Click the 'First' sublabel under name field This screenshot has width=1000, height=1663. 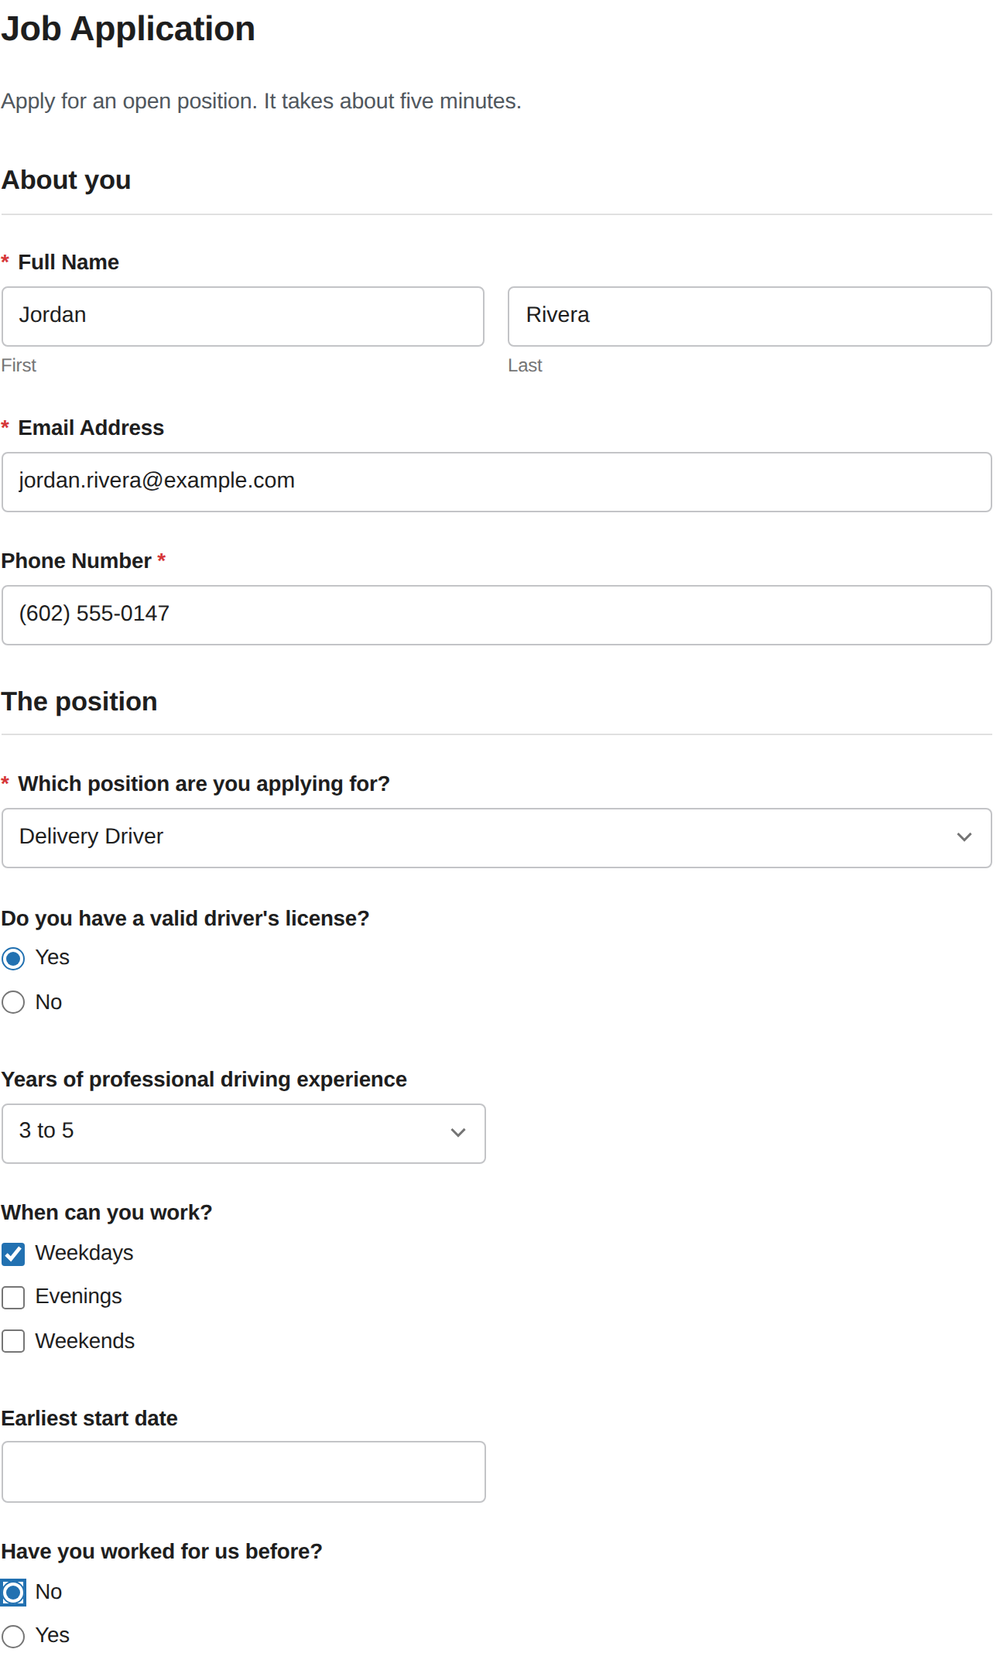point(19,365)
